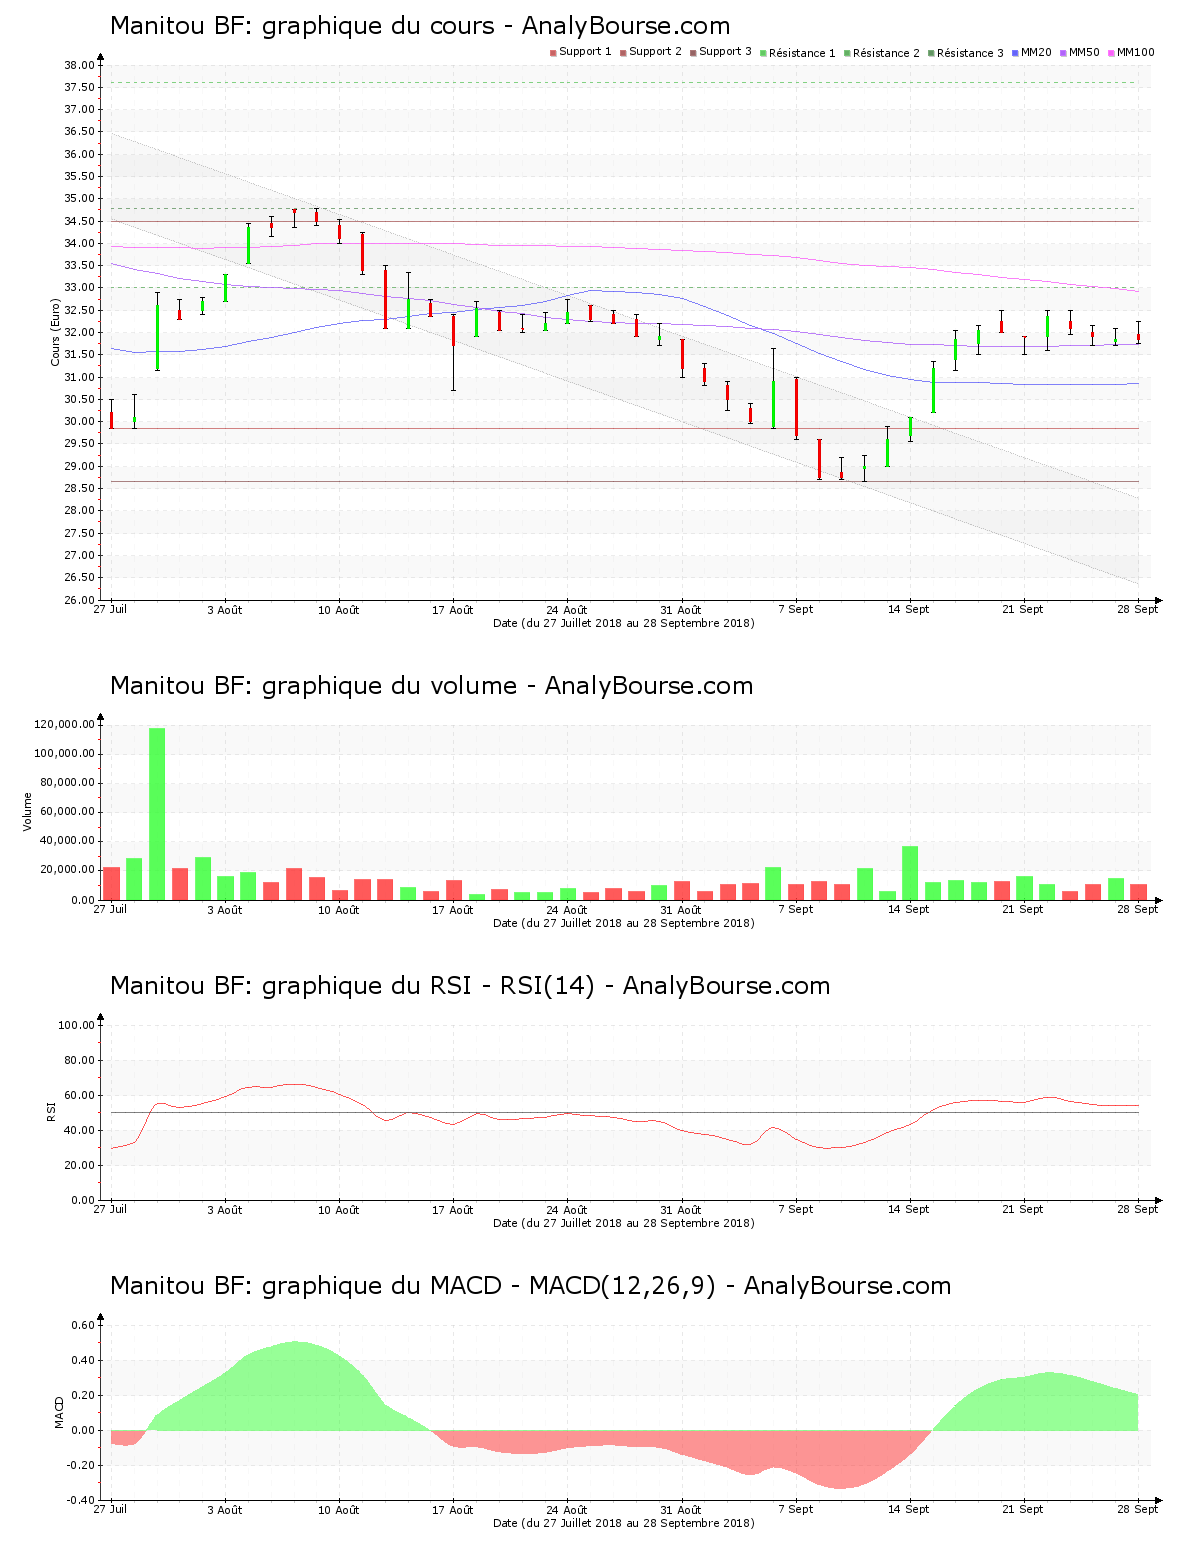
Task: Click the MACD(12,26,9) chart title
Action: pyautogui.click(x=530, y=1286)
